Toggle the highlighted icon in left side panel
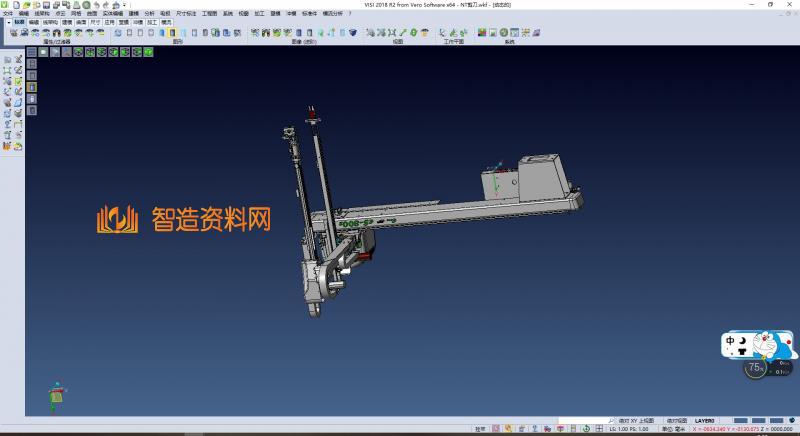Image resolution: width=800 pixels, height=436 pixels. point(31,87)
